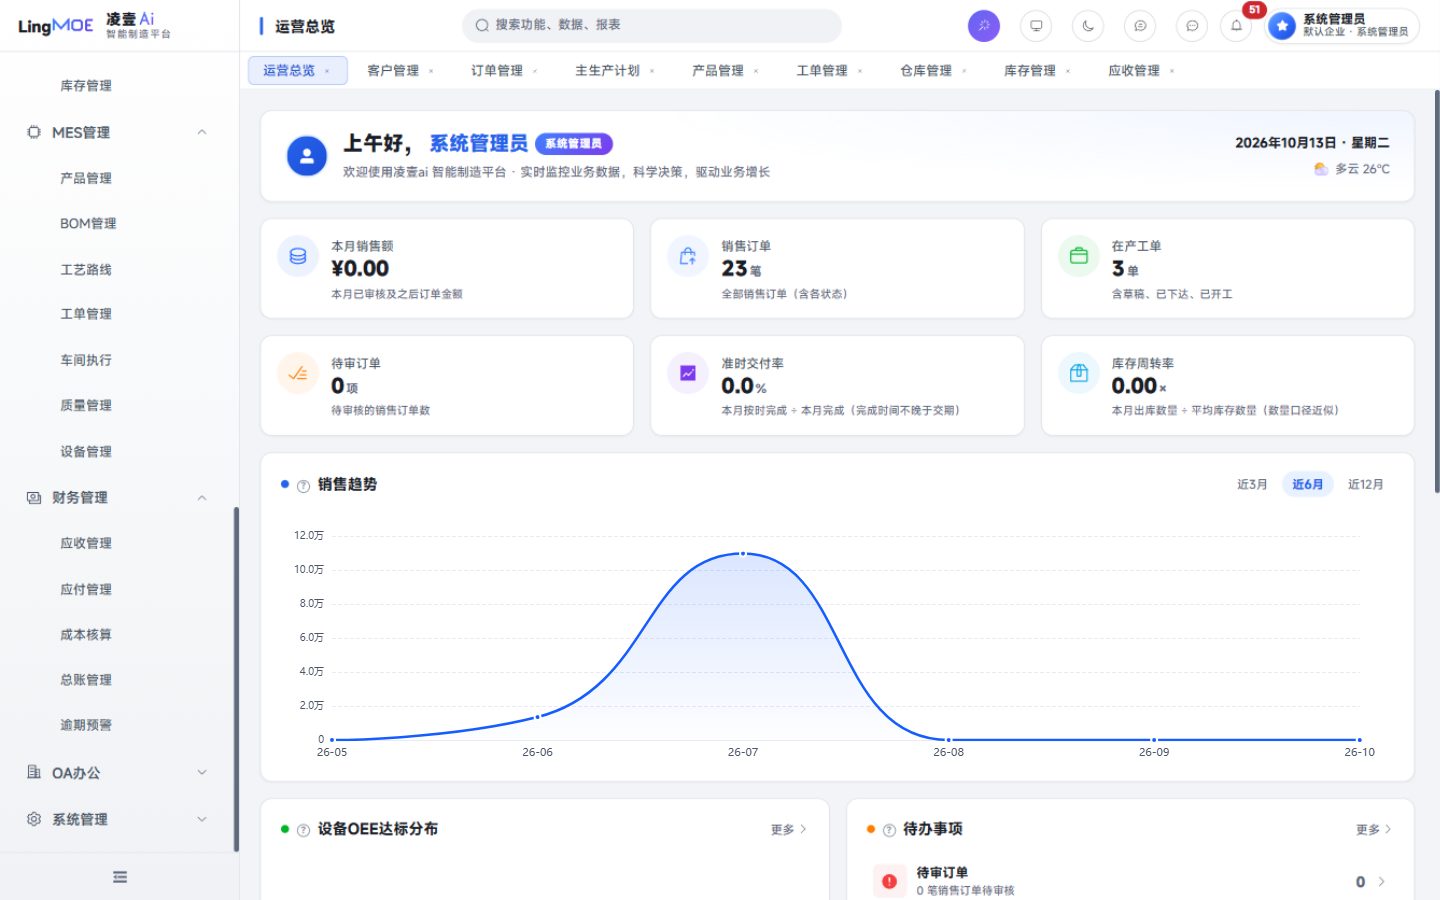This screenshot has height=900, width=1440.
Task: Click the 26-07 peak data point
Action: pyautogui.click(x=743, y=553)
